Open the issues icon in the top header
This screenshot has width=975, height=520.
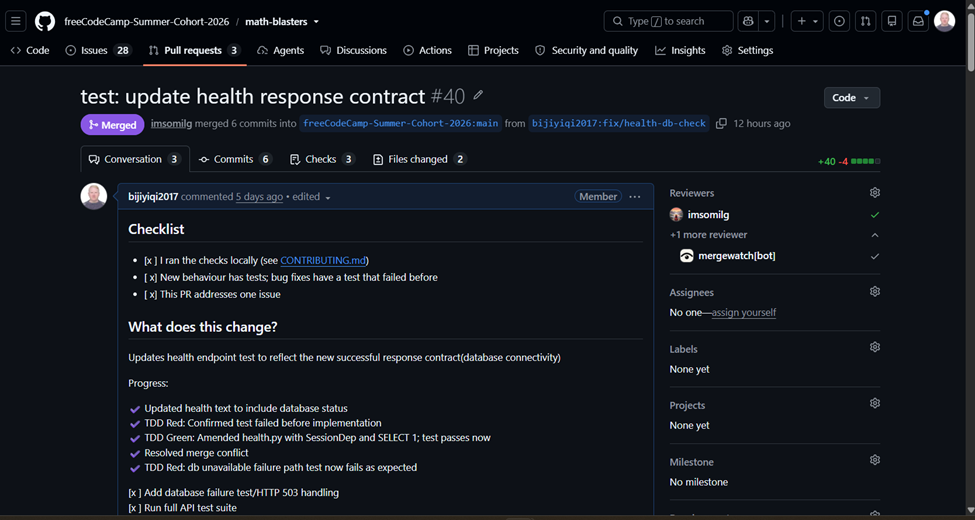click(x=839, y=21)
